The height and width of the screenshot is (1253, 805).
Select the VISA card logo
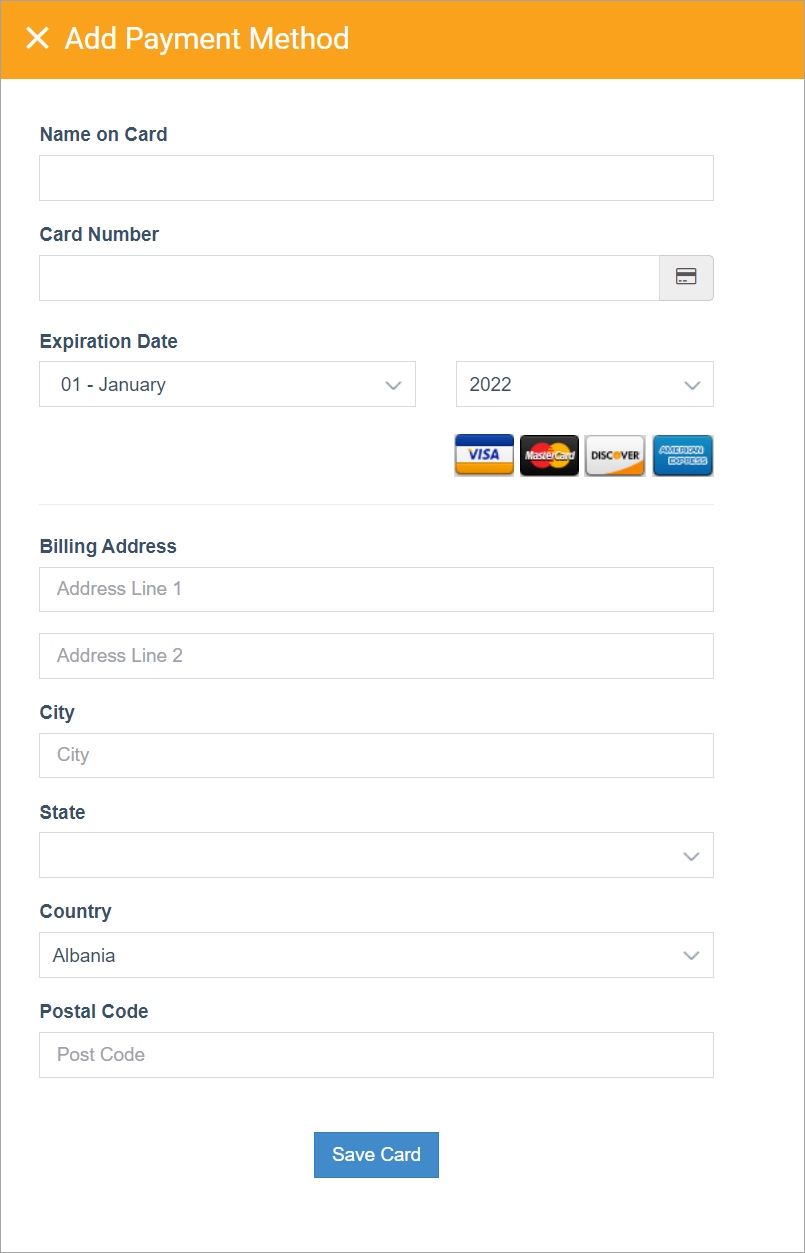point(483,455)
